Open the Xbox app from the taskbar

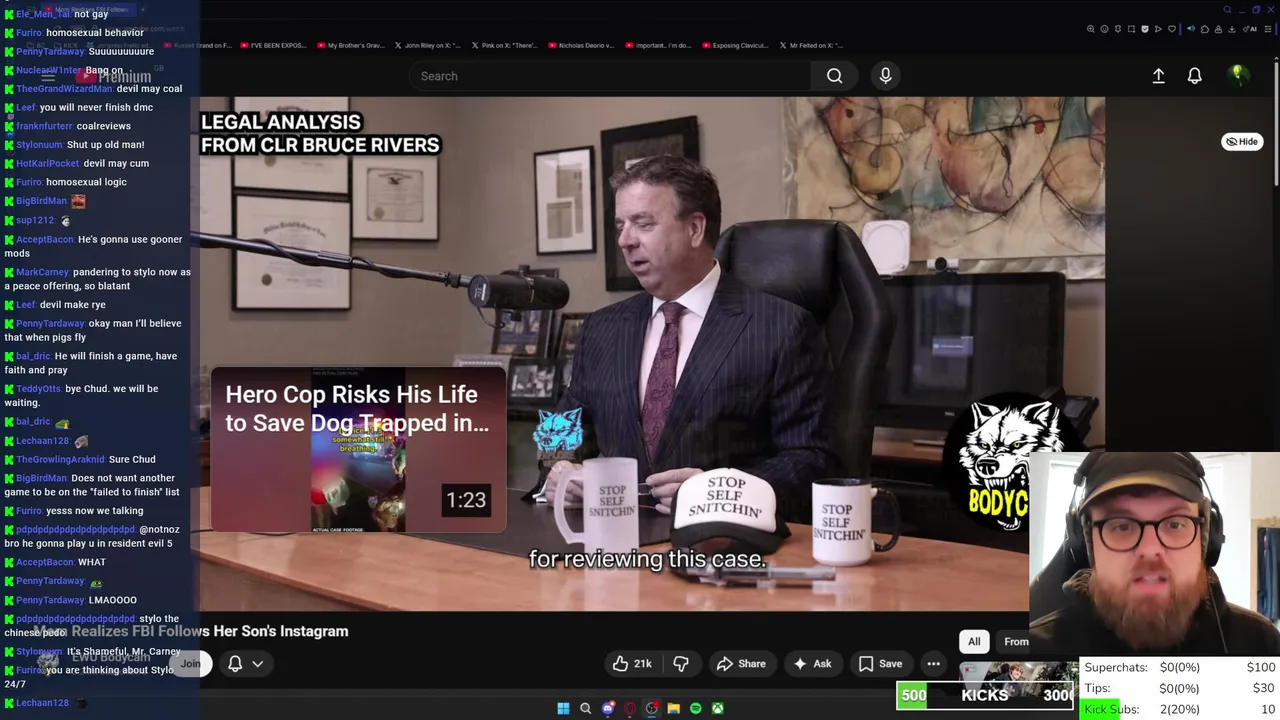pos(718,708)
